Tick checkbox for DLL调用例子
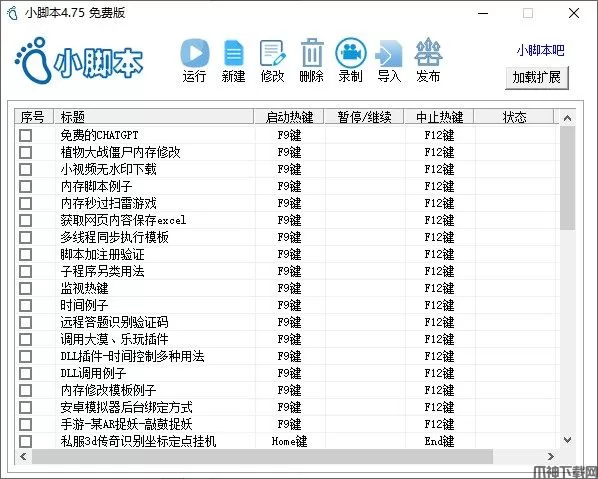This screenshot has width=598, height=479. pos(26,373)
